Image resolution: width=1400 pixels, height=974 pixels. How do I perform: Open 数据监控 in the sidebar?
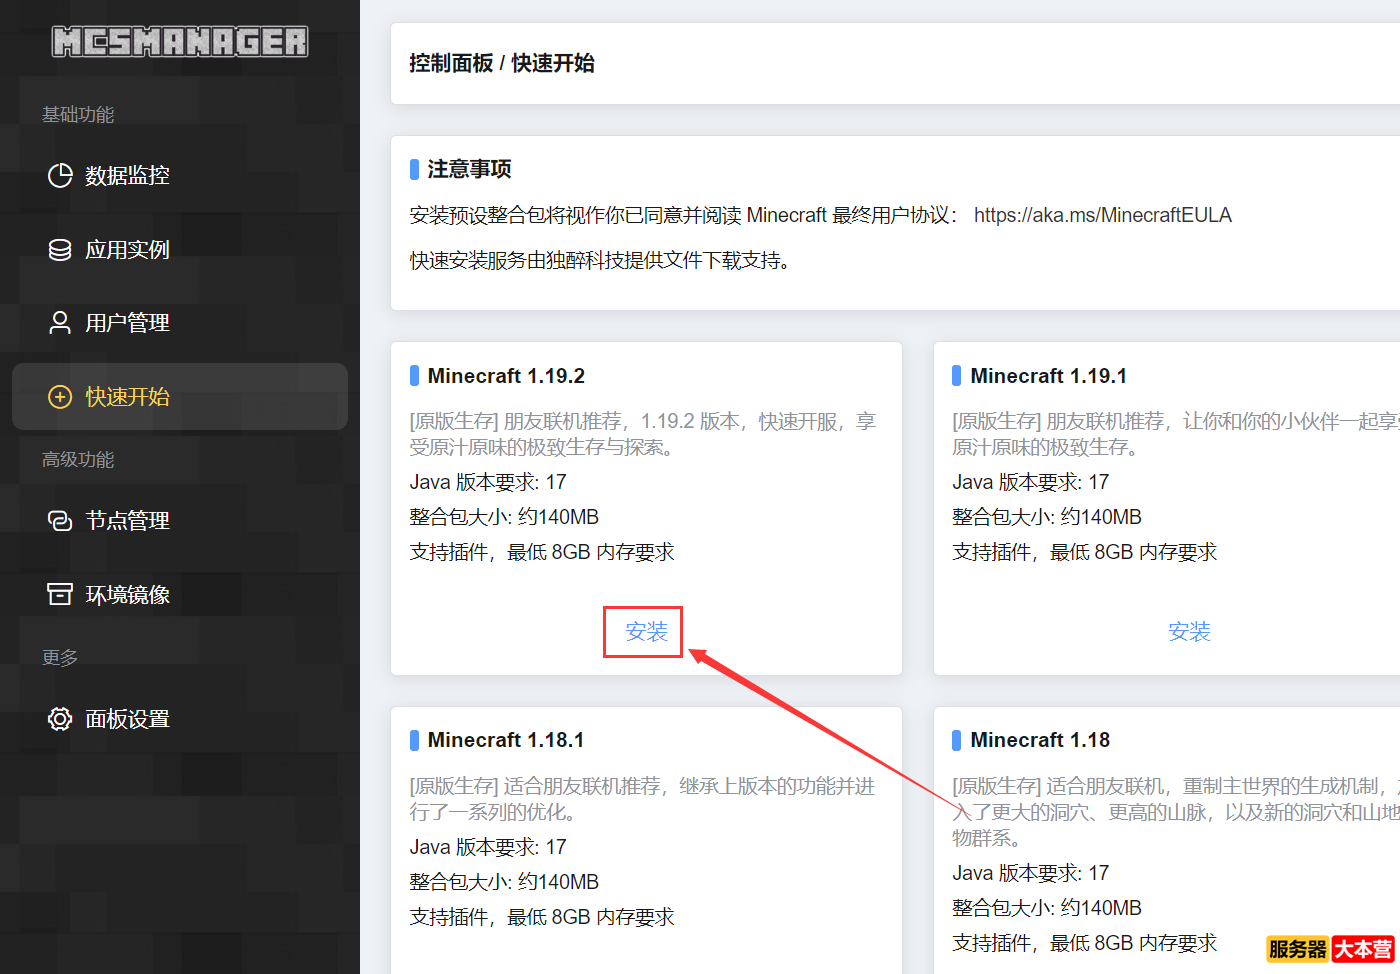click(x=127, y=176)
